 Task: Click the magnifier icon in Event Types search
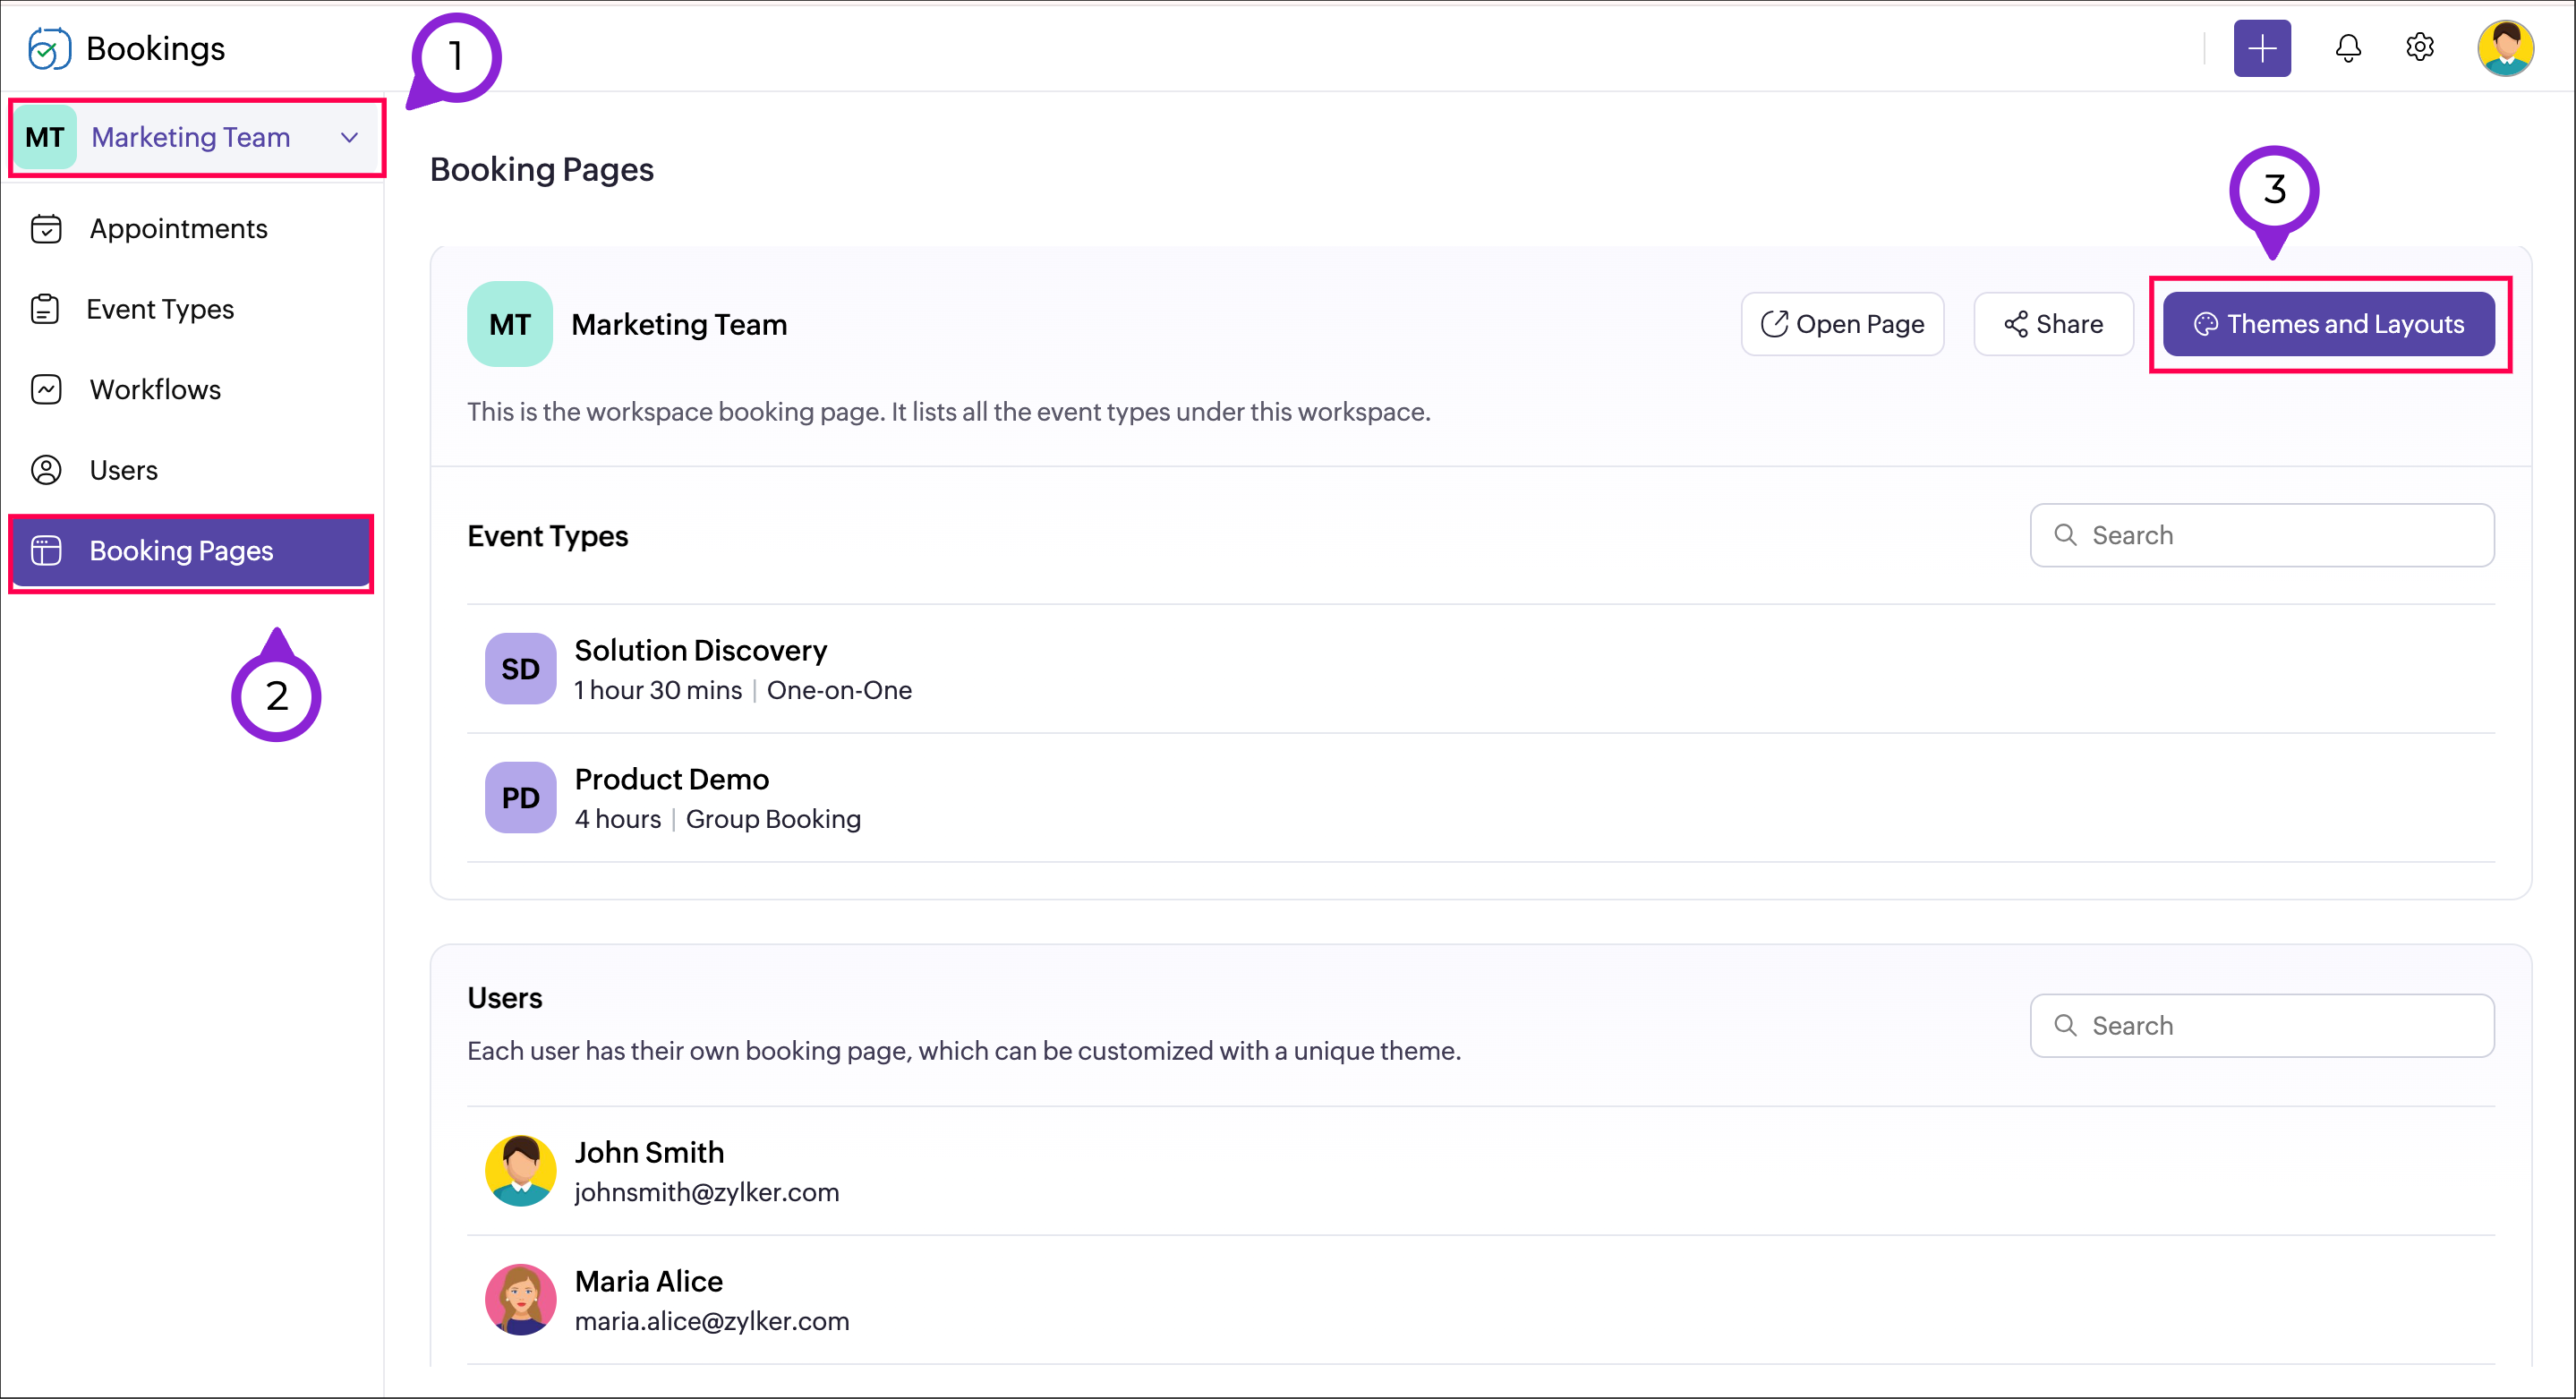pyautogui.click(x=2065, y=535)
